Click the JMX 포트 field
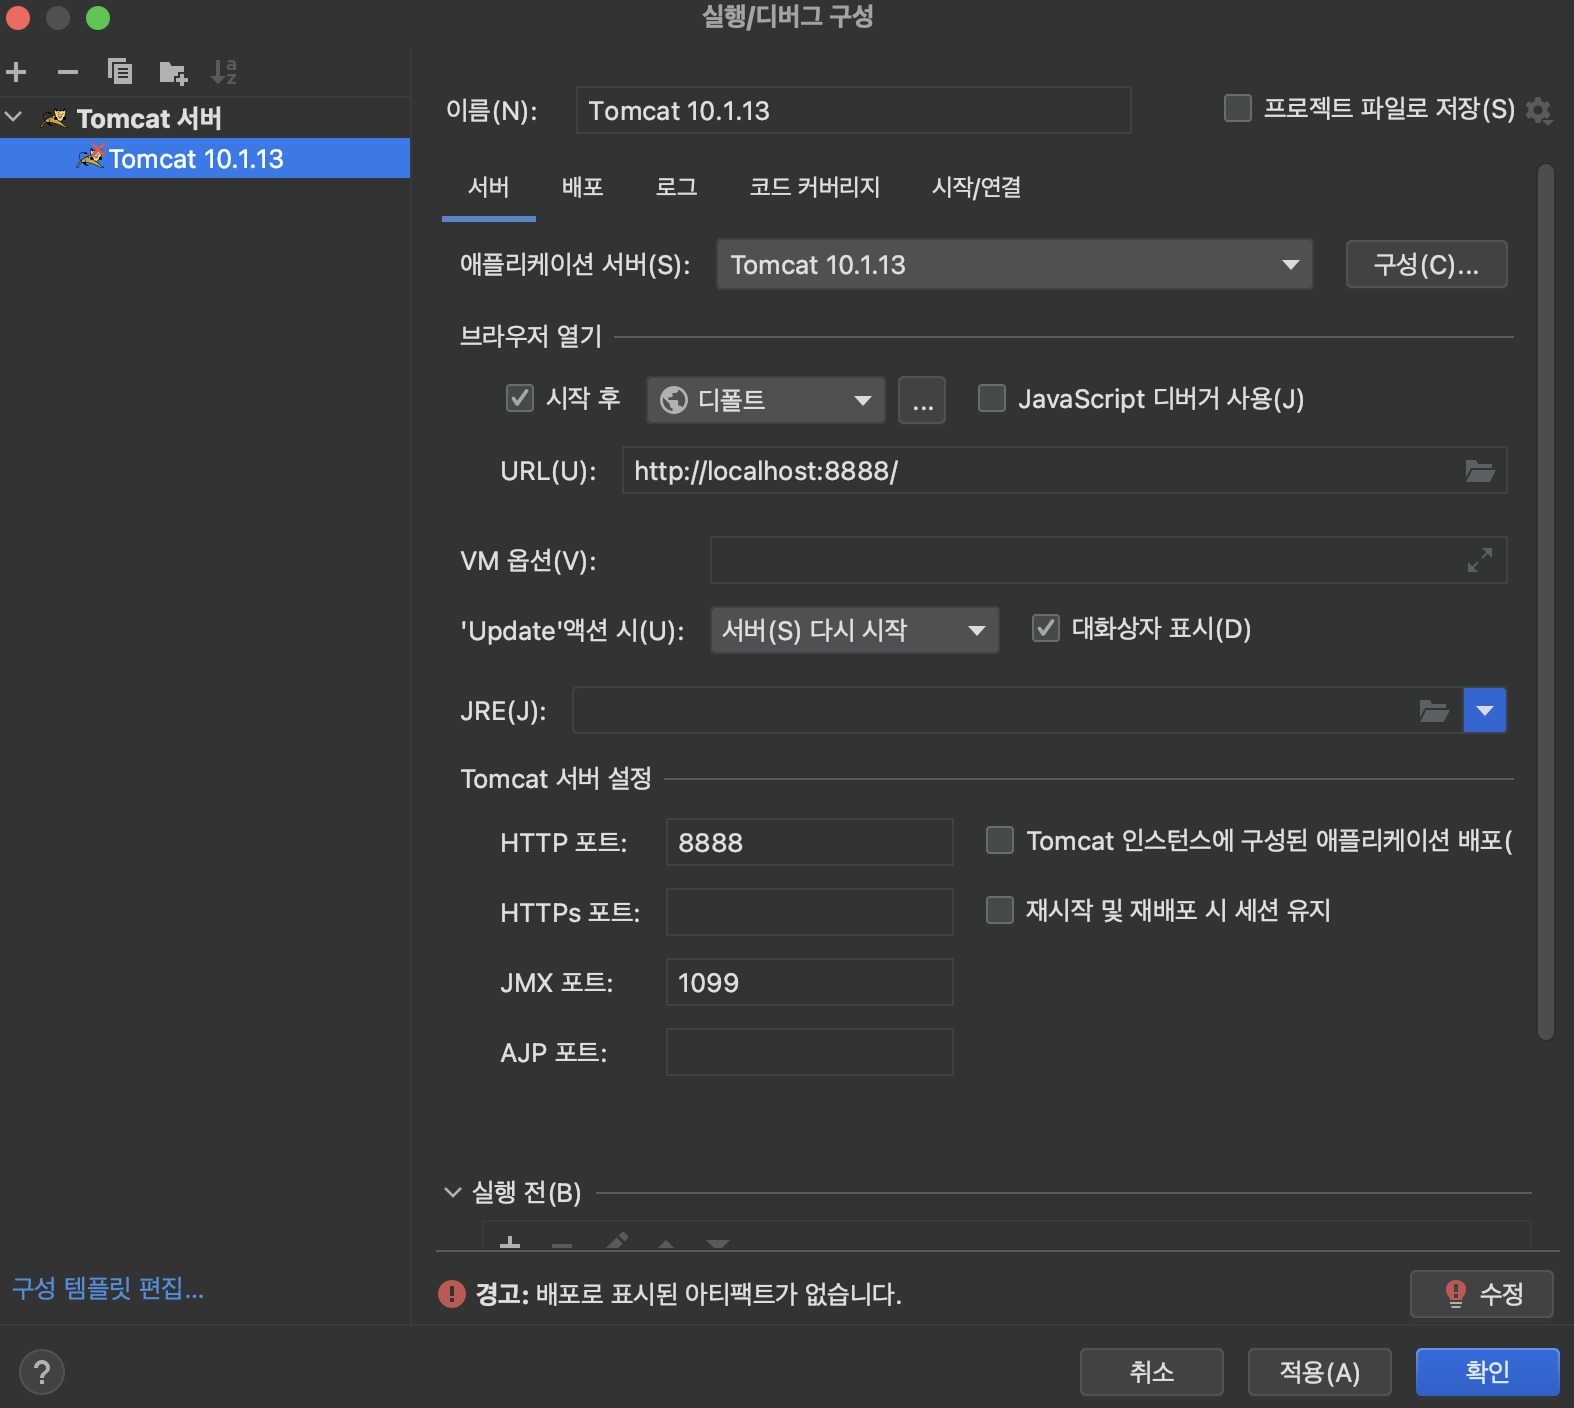 (810, 982)
